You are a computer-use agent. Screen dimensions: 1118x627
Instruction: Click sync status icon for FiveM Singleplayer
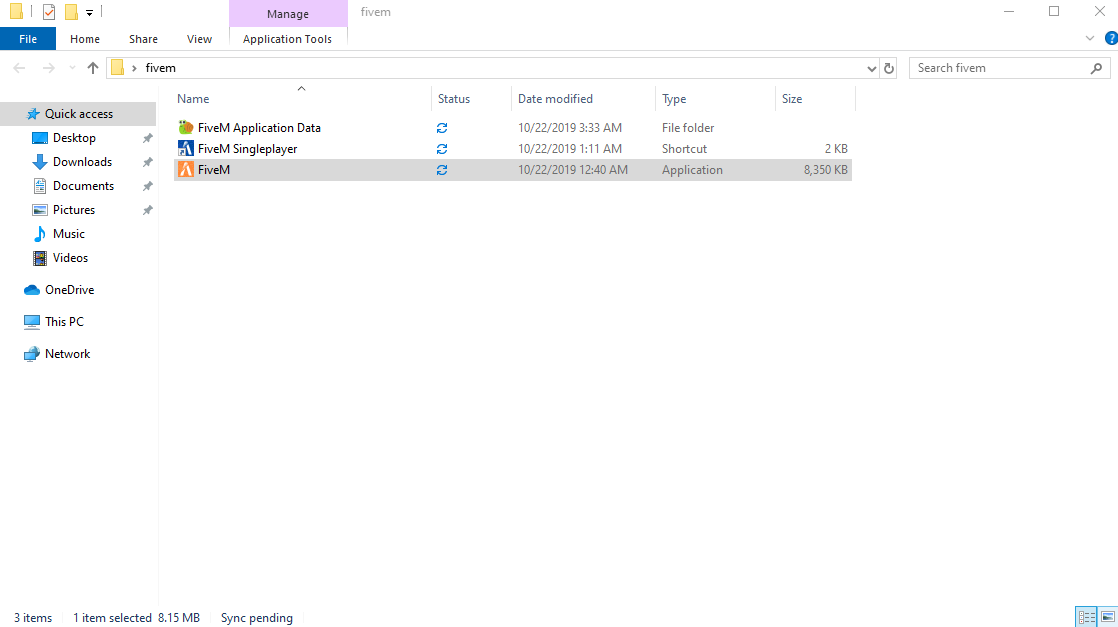pyautogui.click(x=442, y=148)
